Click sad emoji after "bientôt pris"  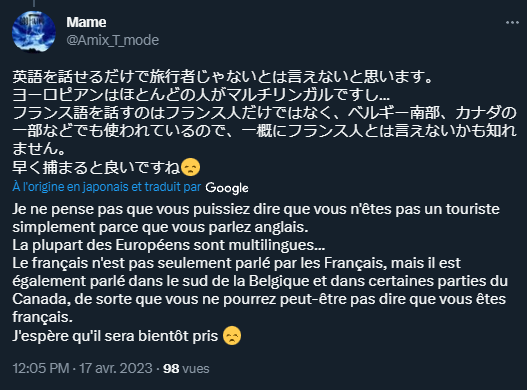click(232, 336)
